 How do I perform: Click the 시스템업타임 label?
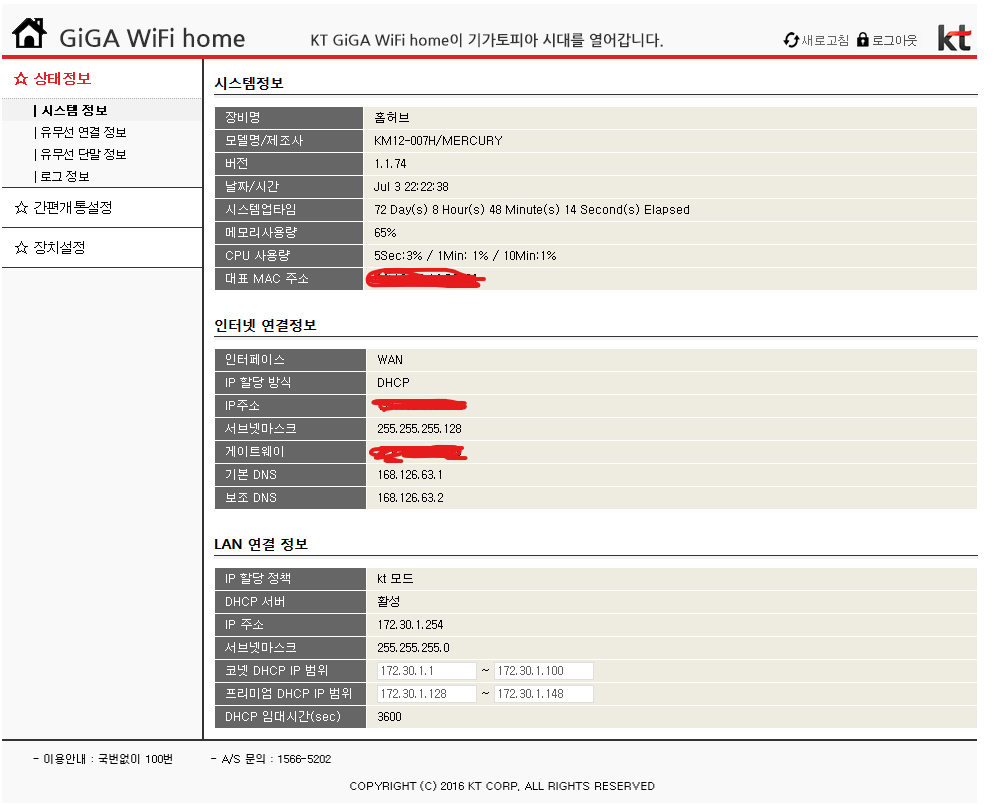(260, 210)
